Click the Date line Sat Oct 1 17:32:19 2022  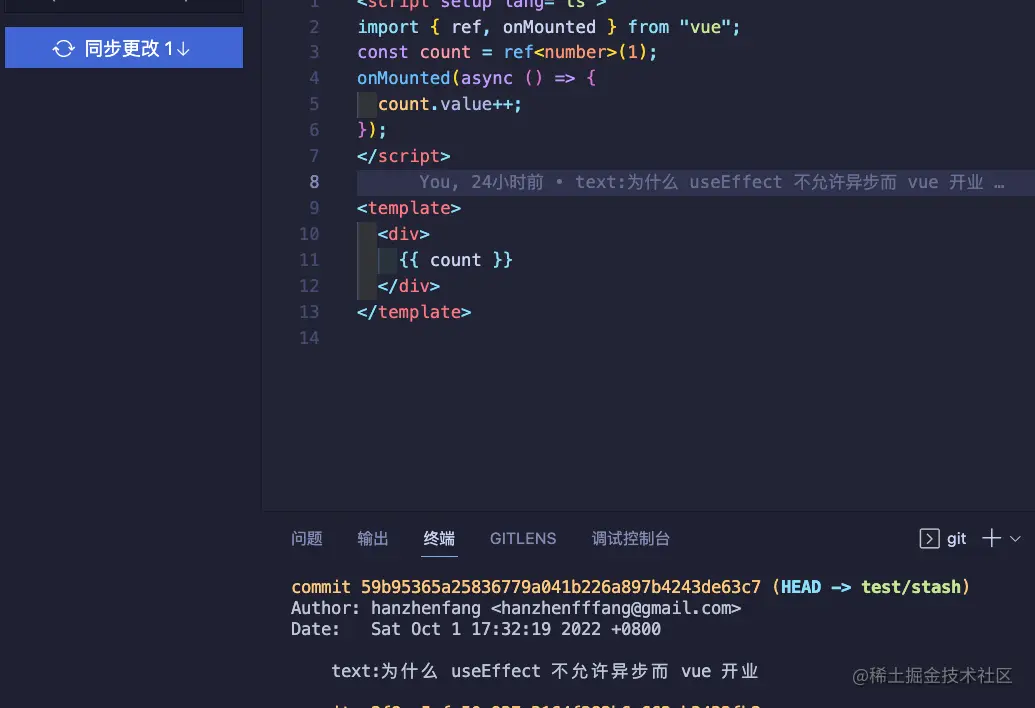pos(475,629)
